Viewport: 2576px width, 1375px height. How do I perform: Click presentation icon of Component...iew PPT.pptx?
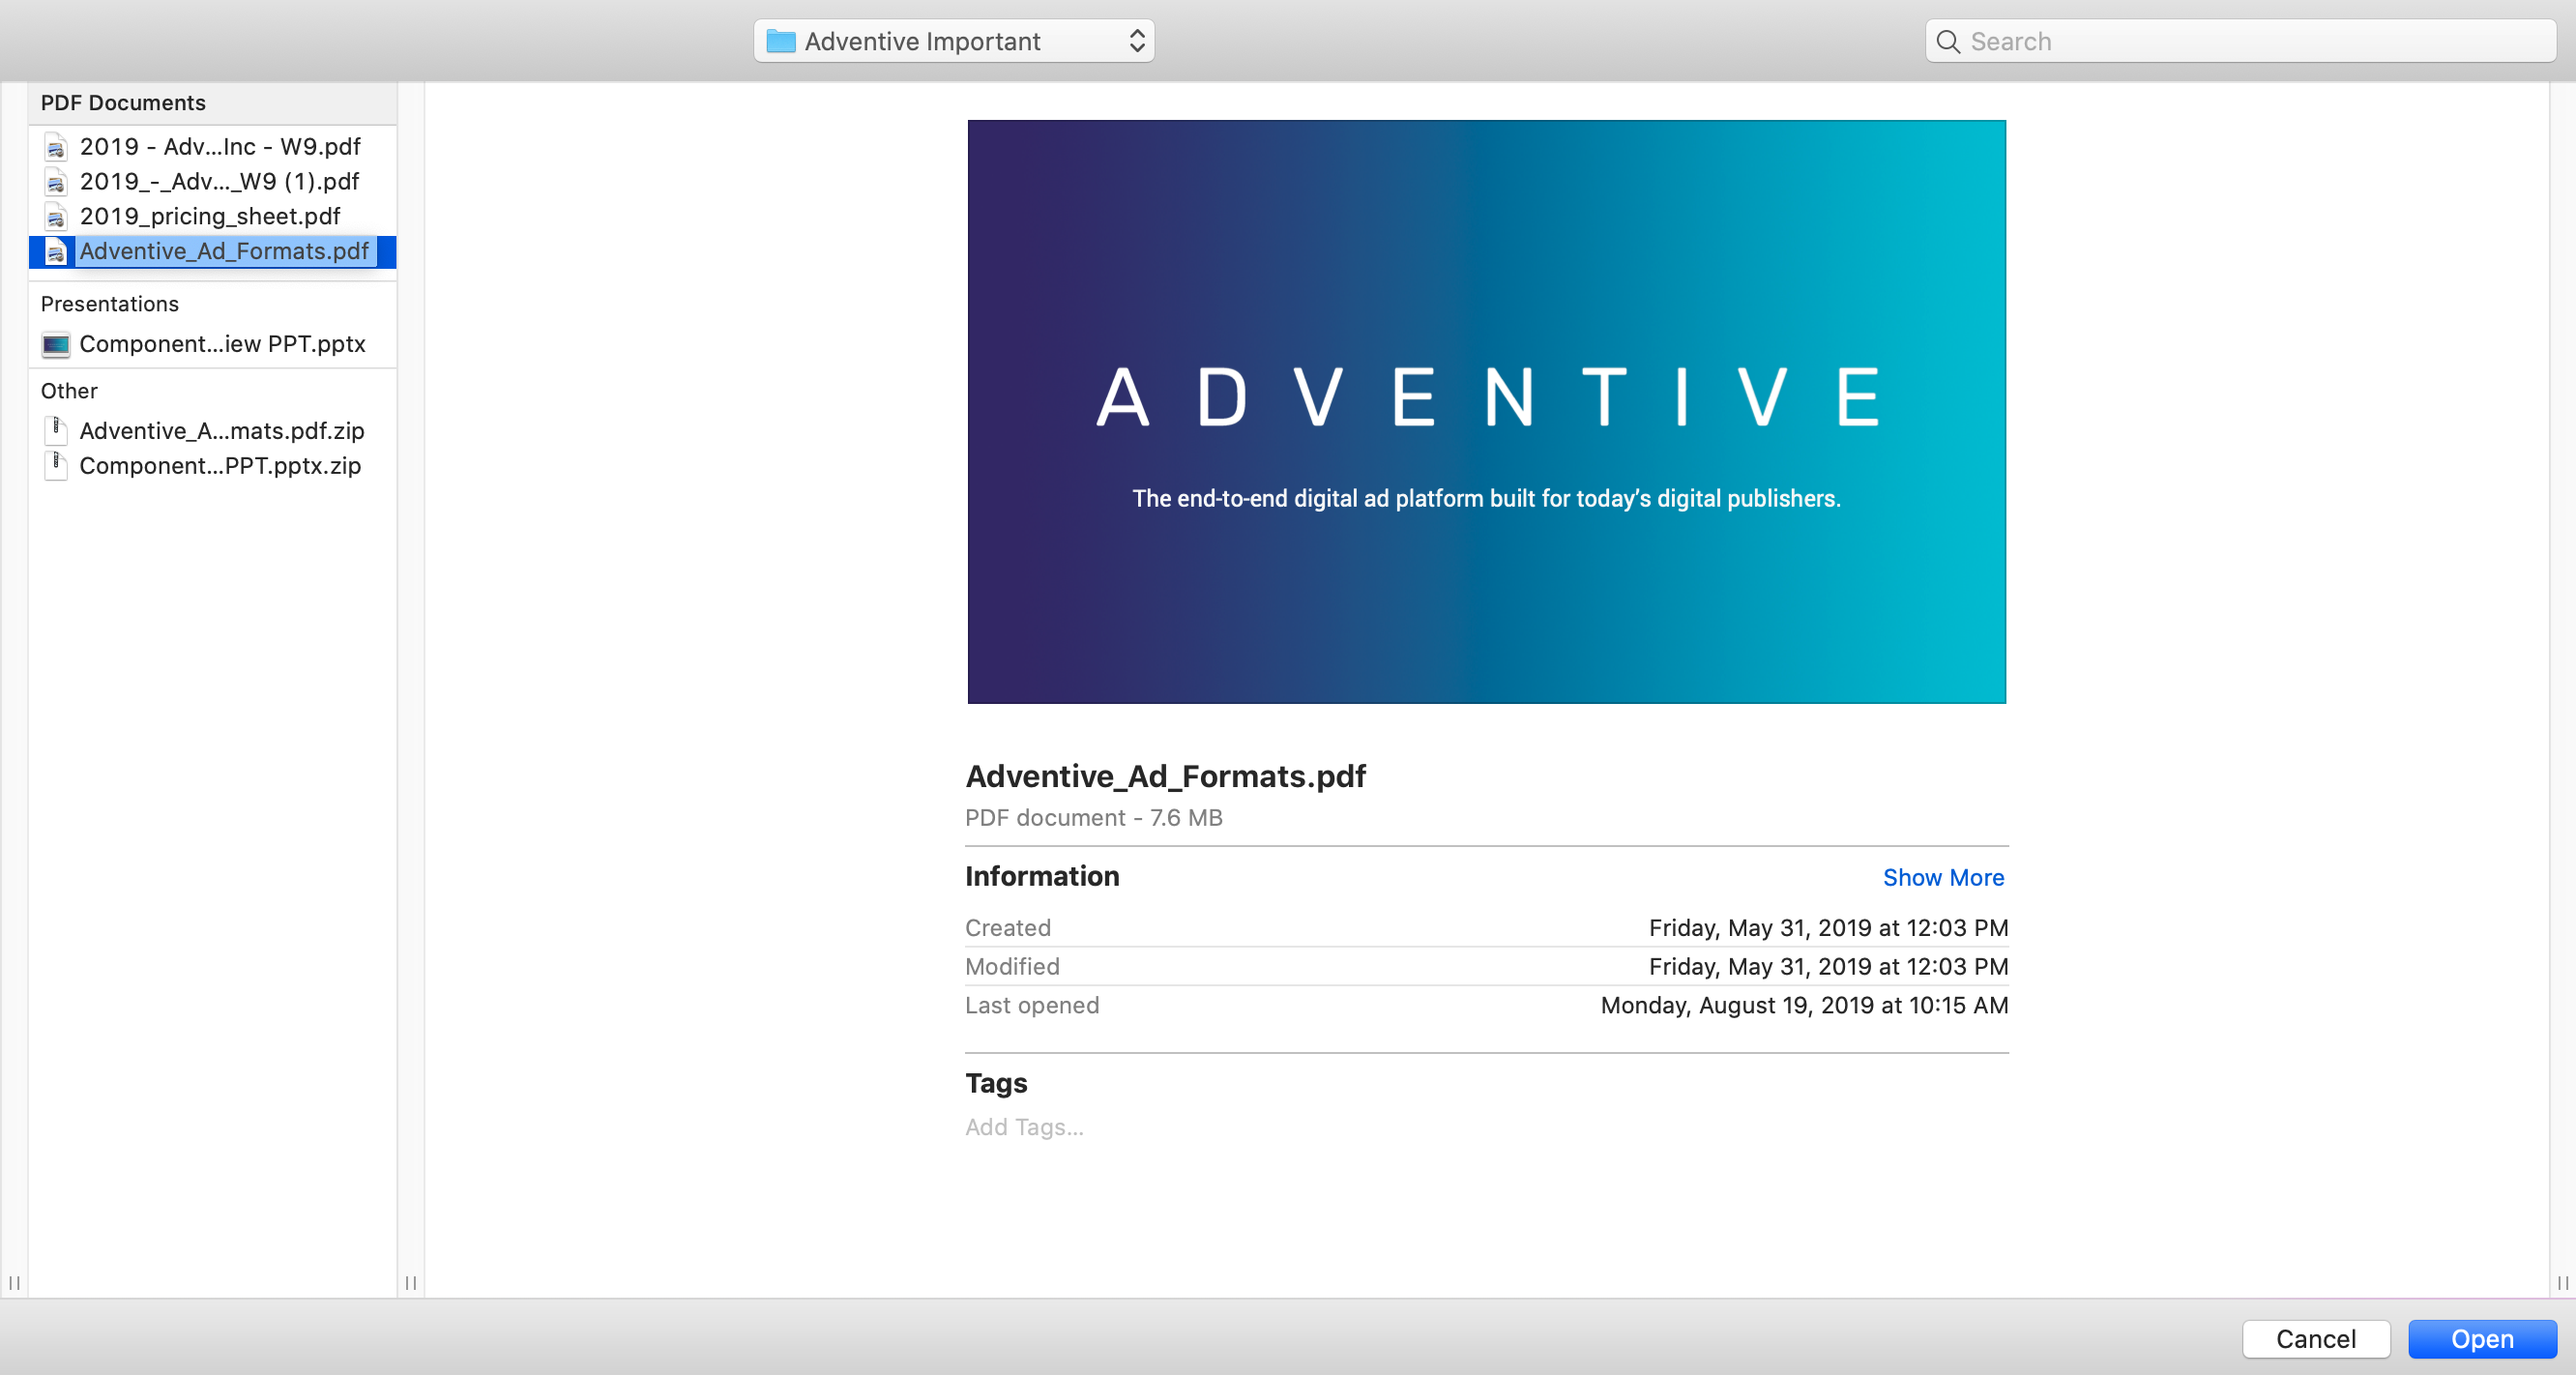pyautogui.click(x=56, y=345)
